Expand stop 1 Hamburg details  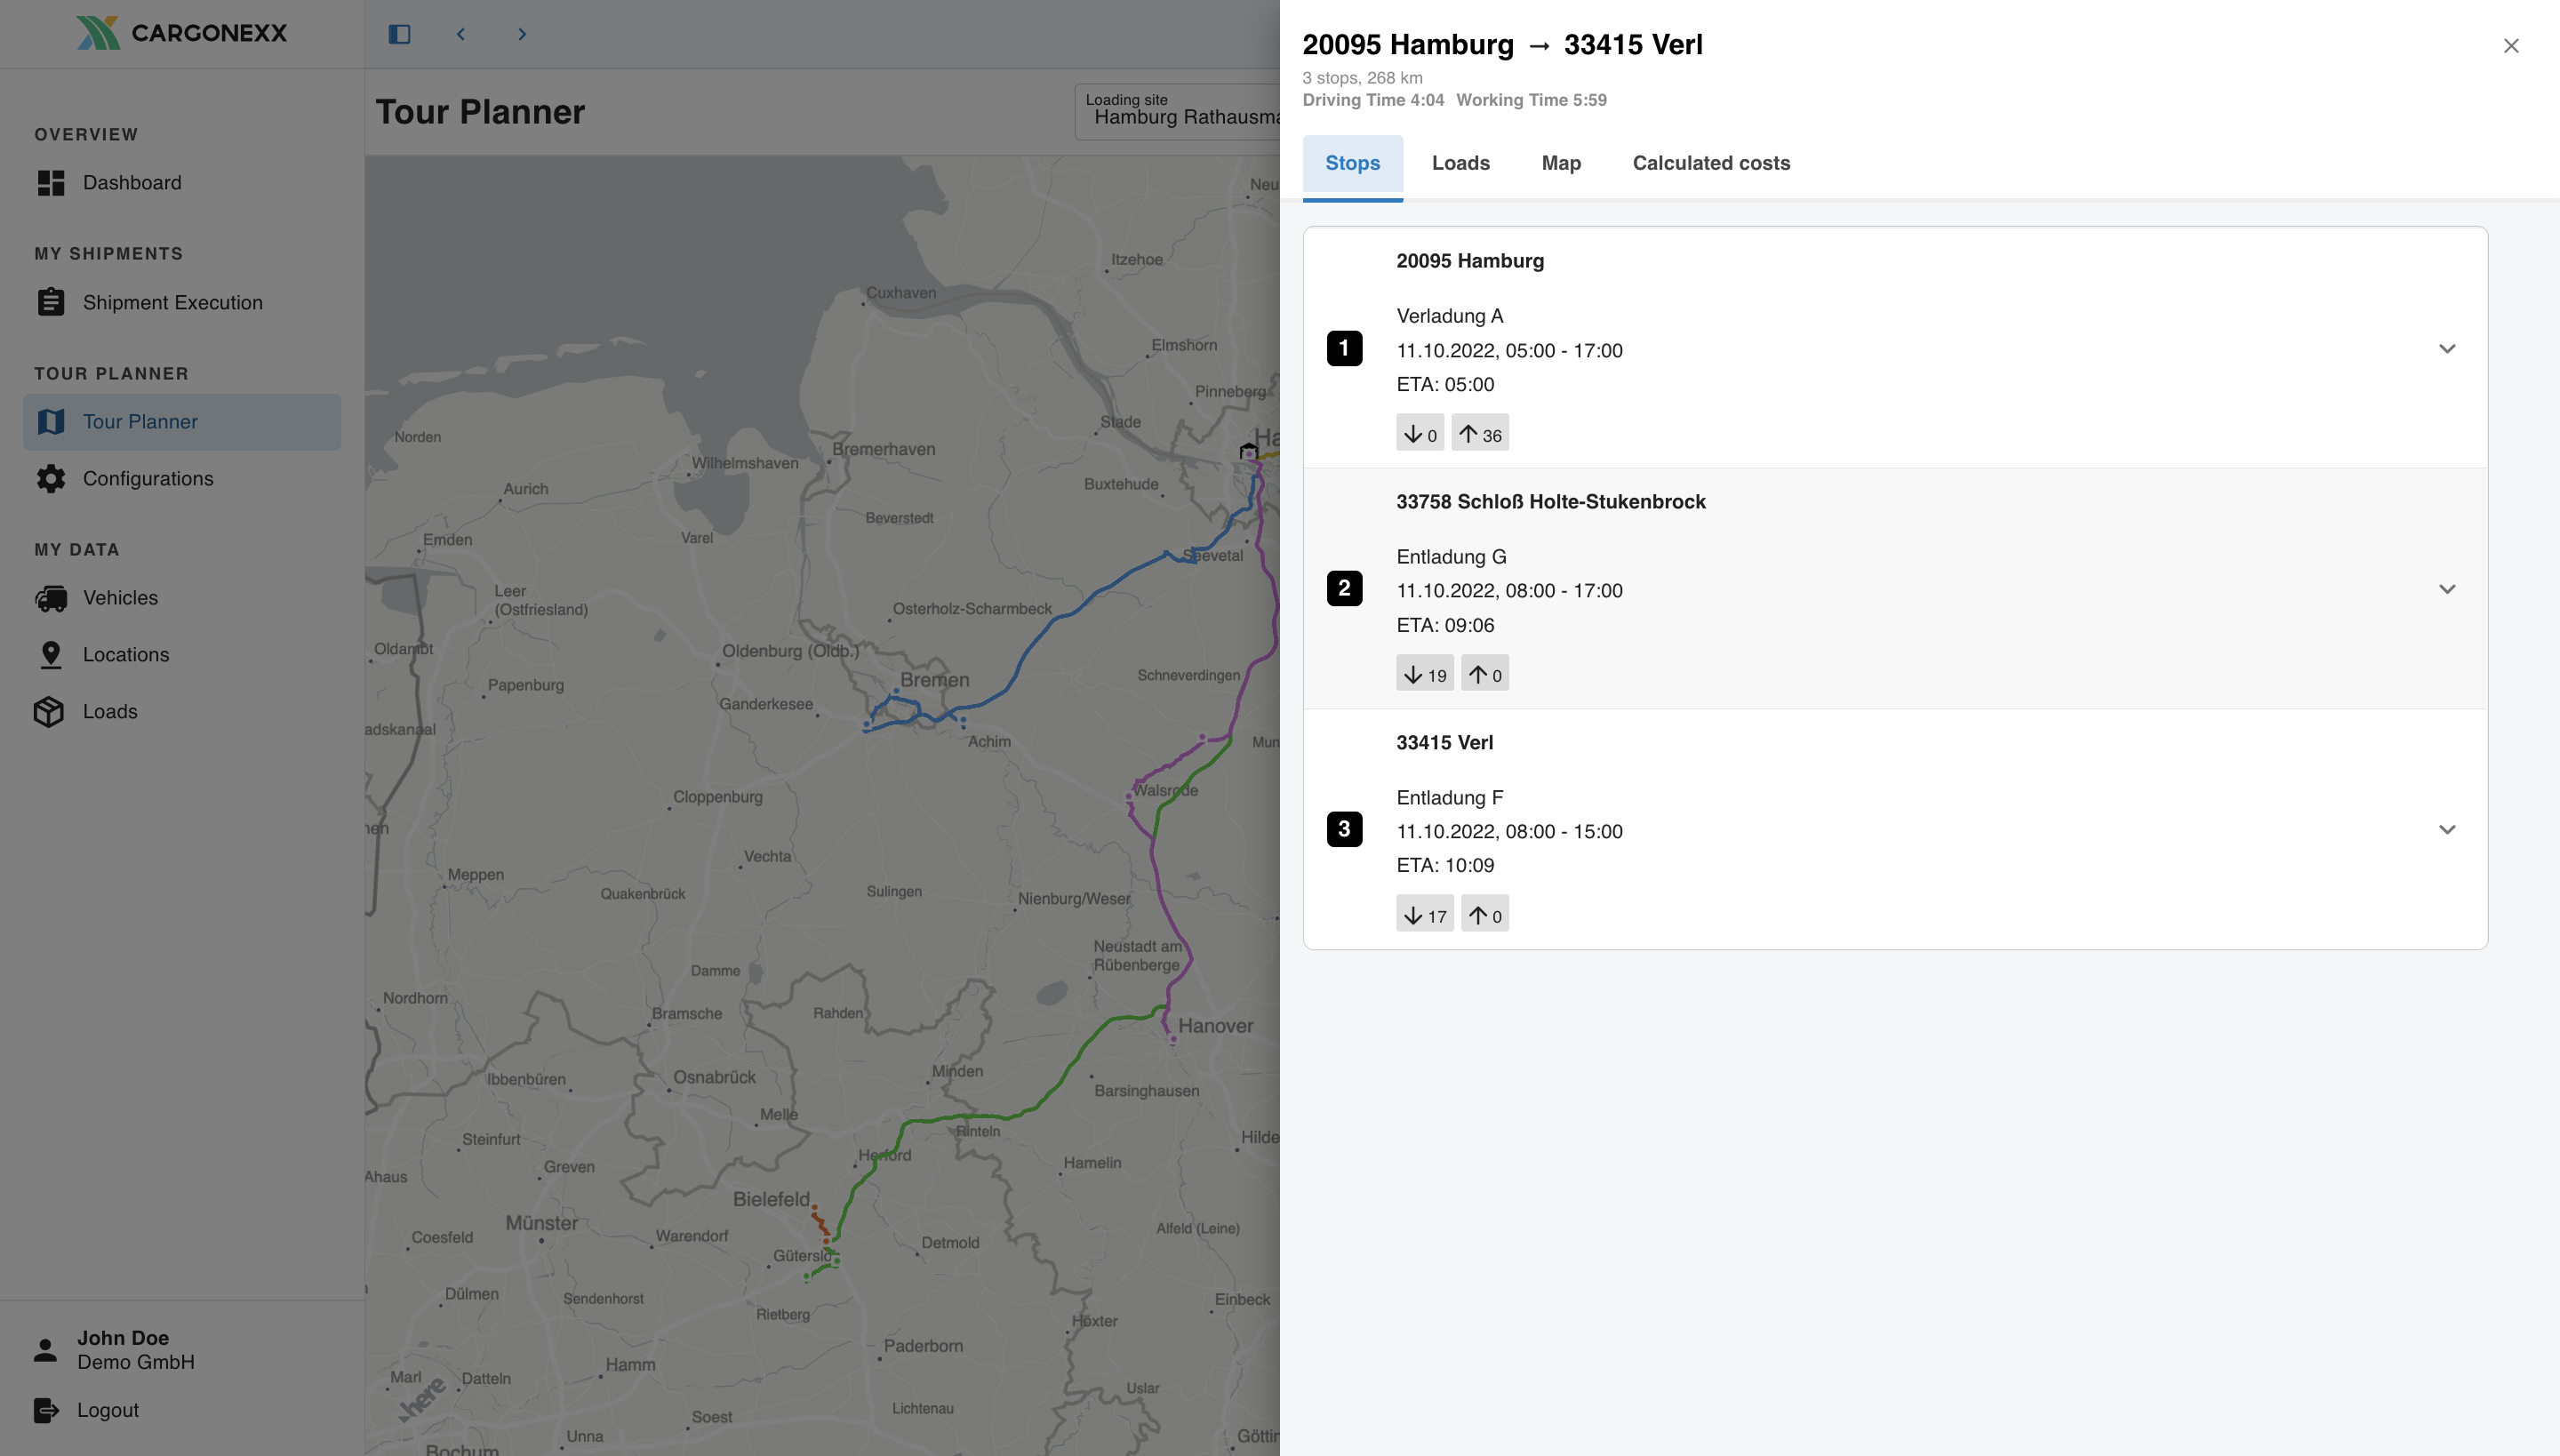coord(2446,349)
